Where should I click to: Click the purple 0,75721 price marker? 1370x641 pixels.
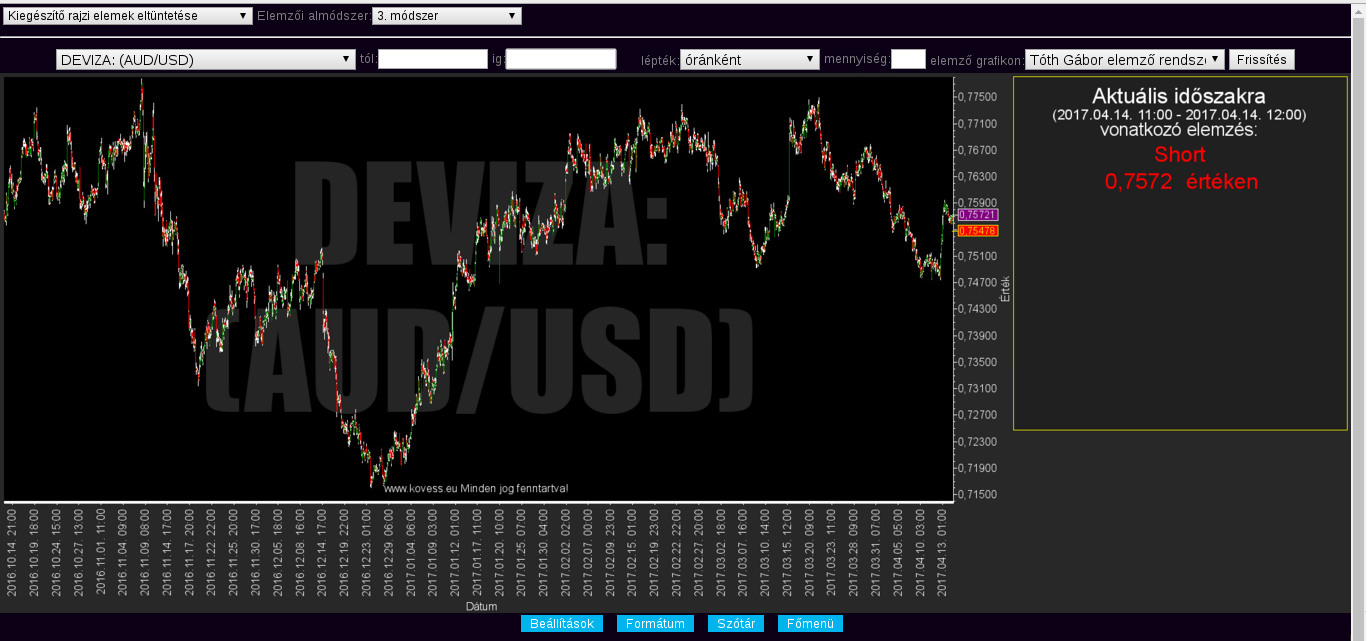click(x=977, y=215)
